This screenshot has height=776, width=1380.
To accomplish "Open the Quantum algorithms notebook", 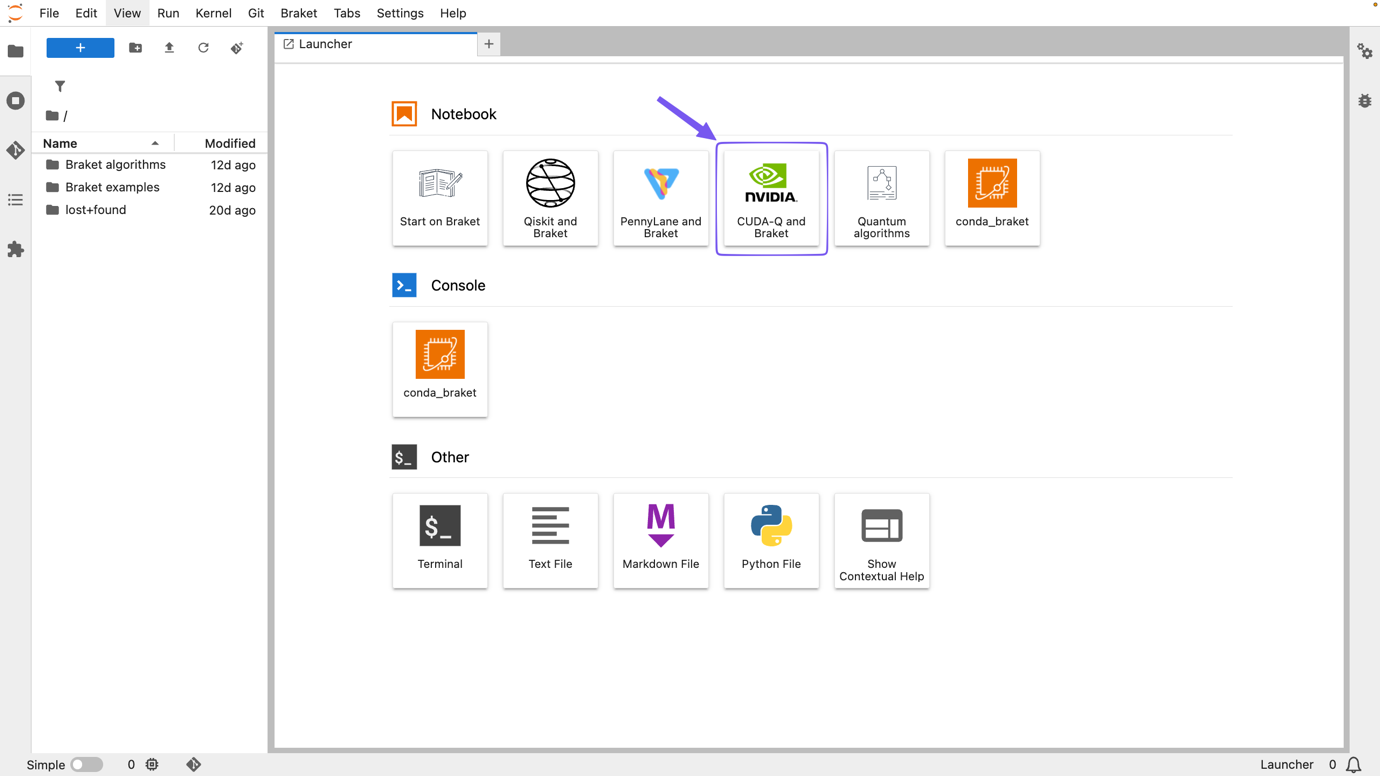I will tap(882, 198).
